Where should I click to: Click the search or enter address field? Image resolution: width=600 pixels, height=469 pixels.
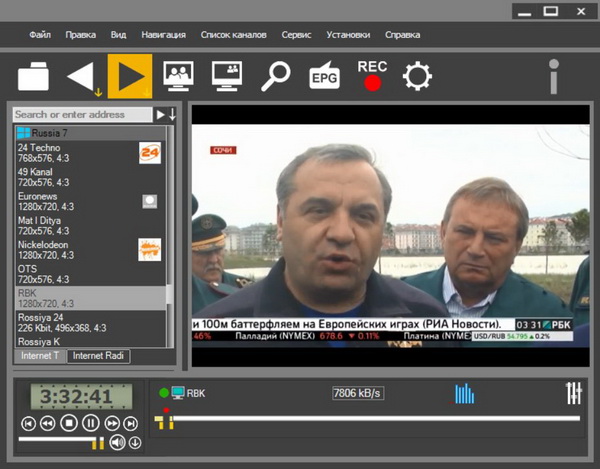click(82, 115)
